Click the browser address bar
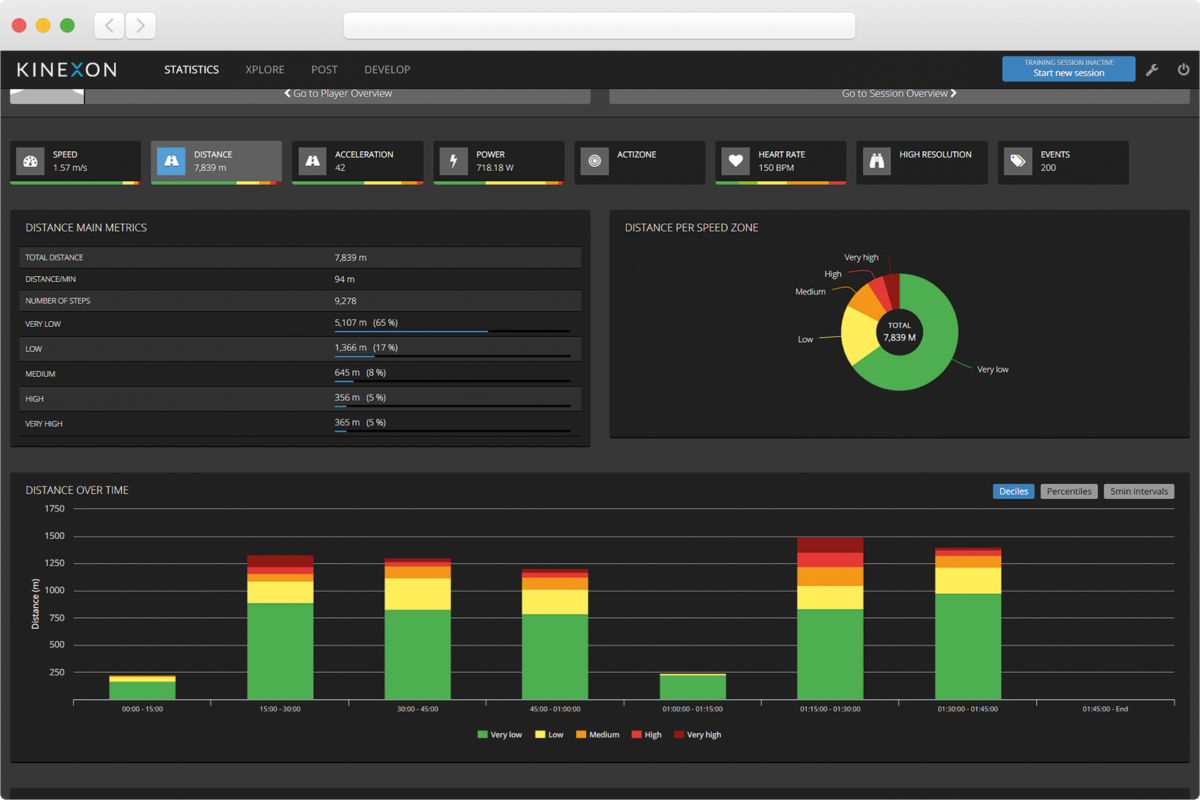The height and width of the screenshot is (800, 1200). coord(599,25)
